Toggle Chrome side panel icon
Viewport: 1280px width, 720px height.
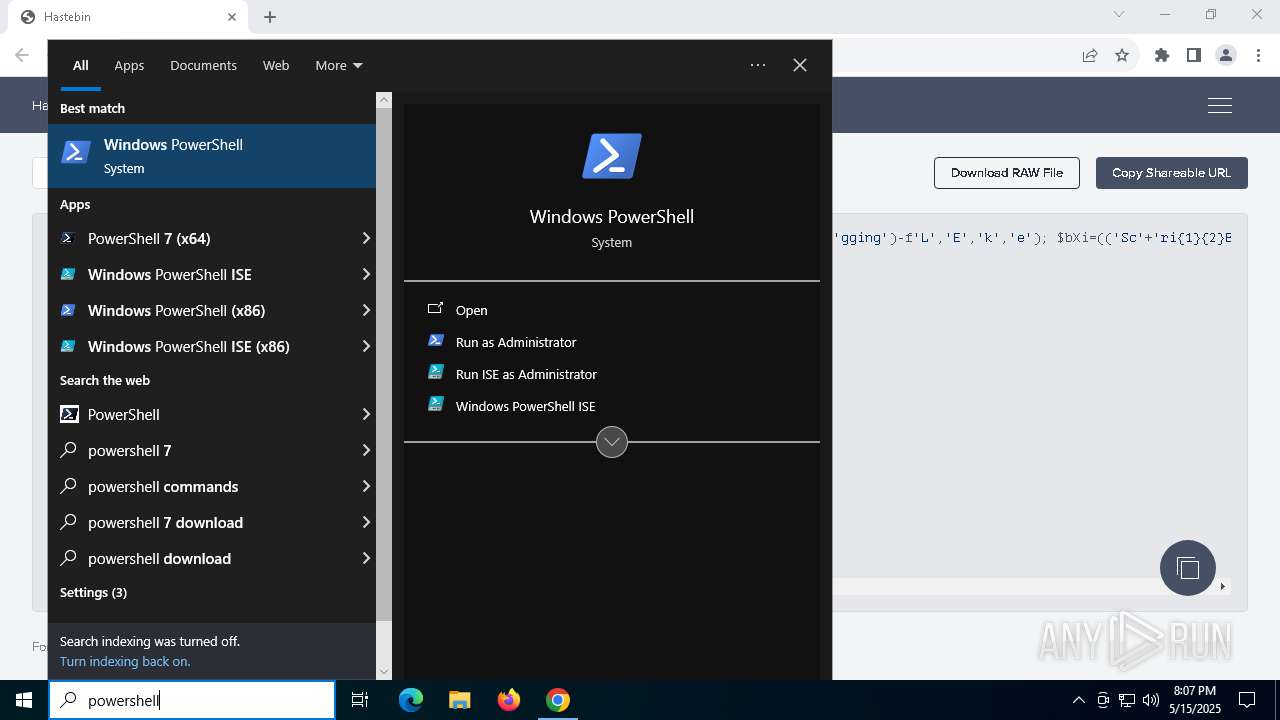(x=1194, y=56)
